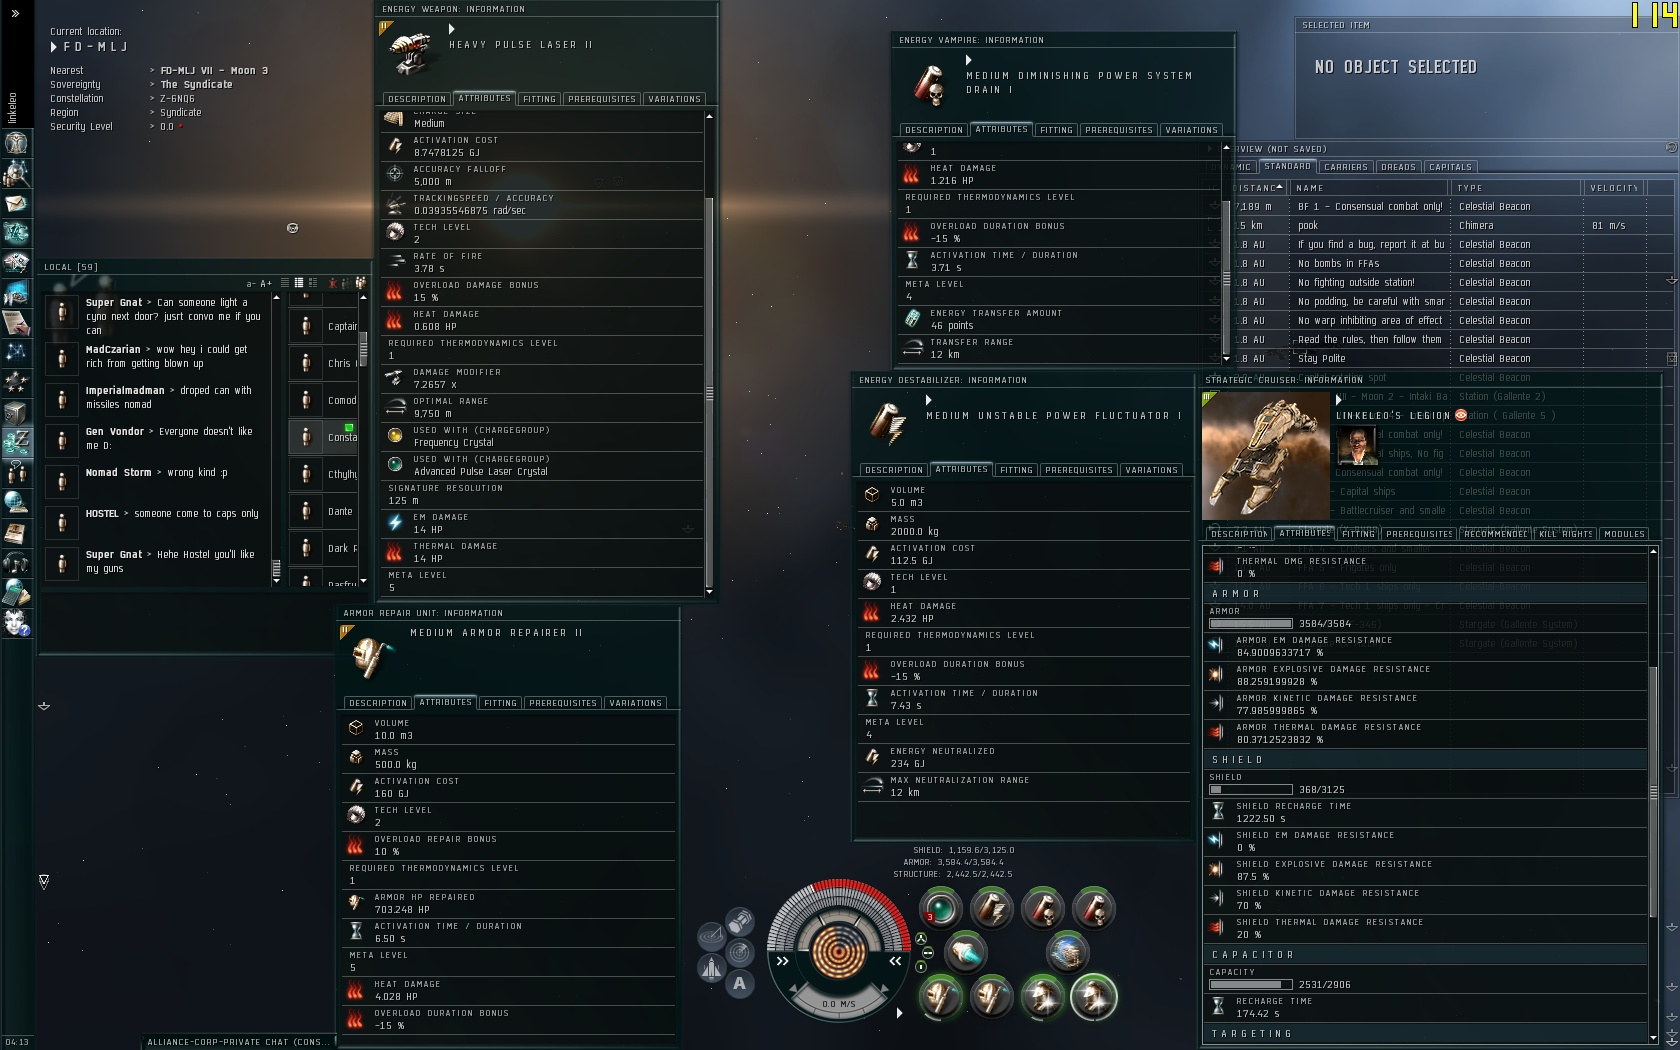Click Super Gnat's name in Local chat
1680x1050 pixels.
click(114, 302)
